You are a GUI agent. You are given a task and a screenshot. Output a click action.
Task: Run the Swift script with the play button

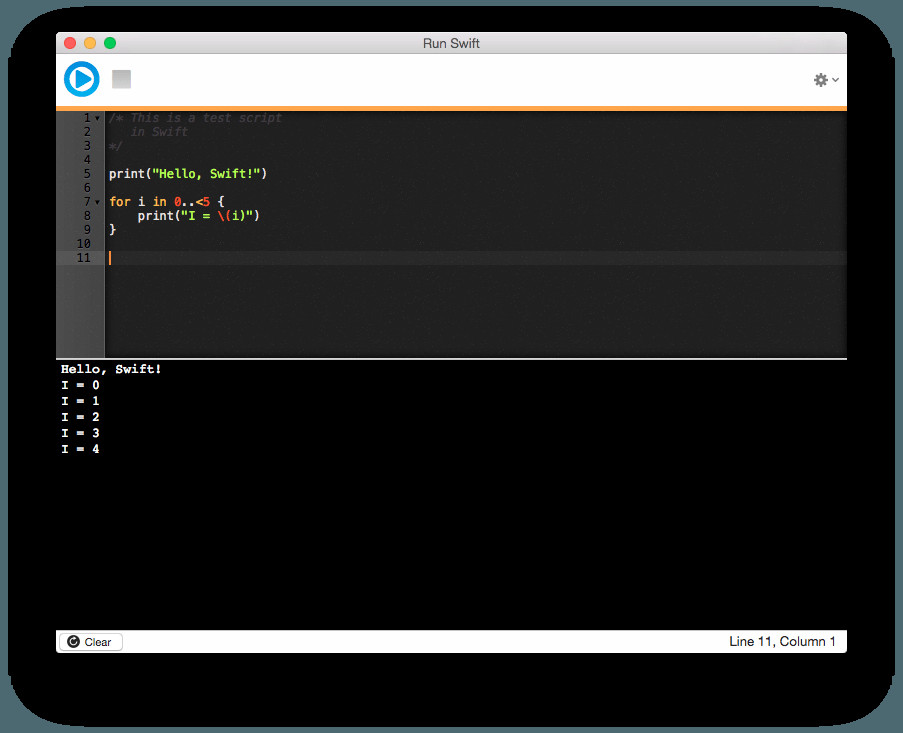point(82,79)
